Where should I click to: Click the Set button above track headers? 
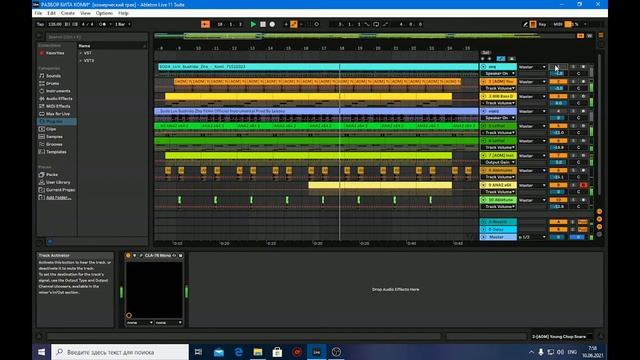486,53
